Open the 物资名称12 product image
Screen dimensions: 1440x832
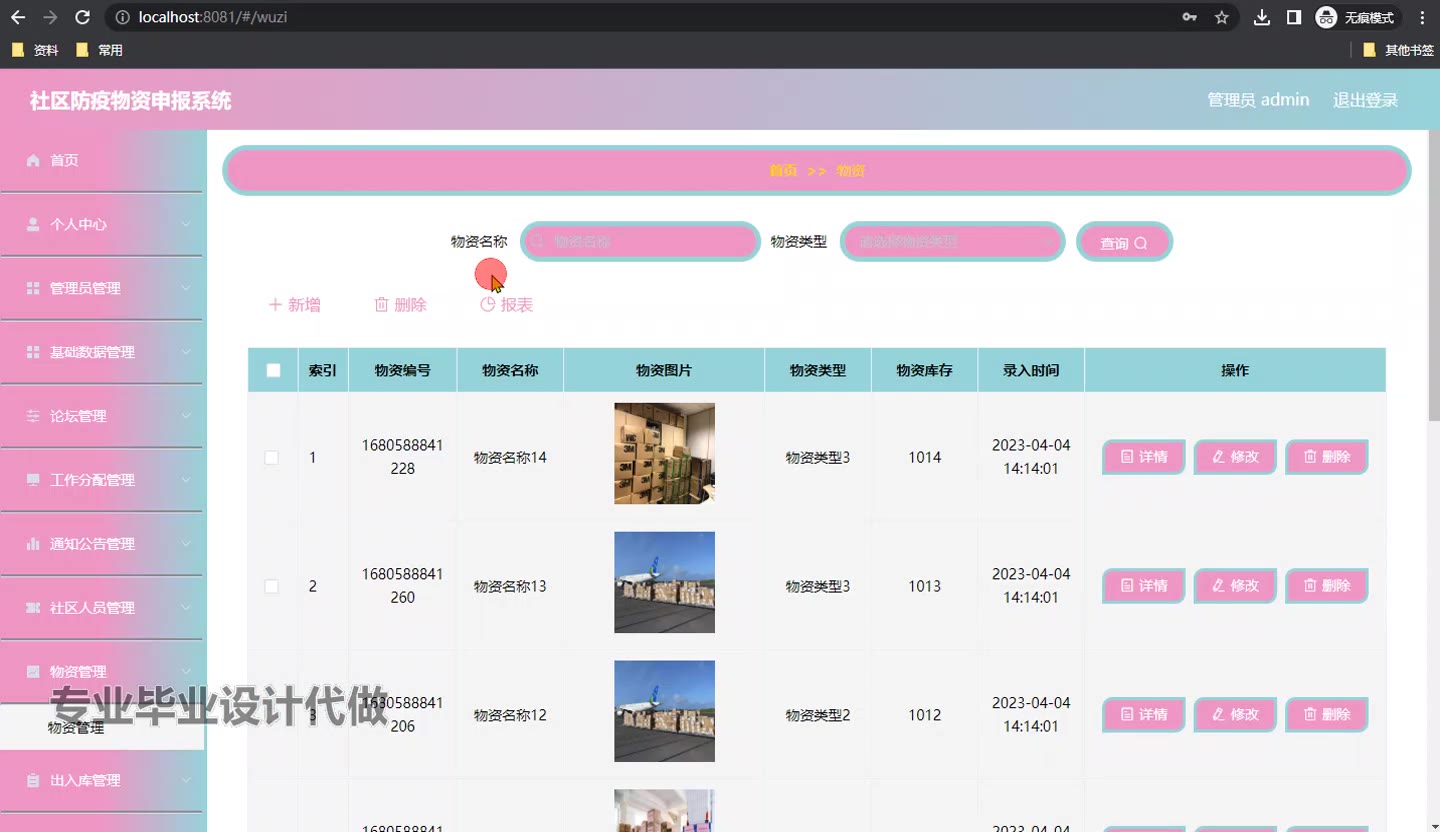point(664,711)
